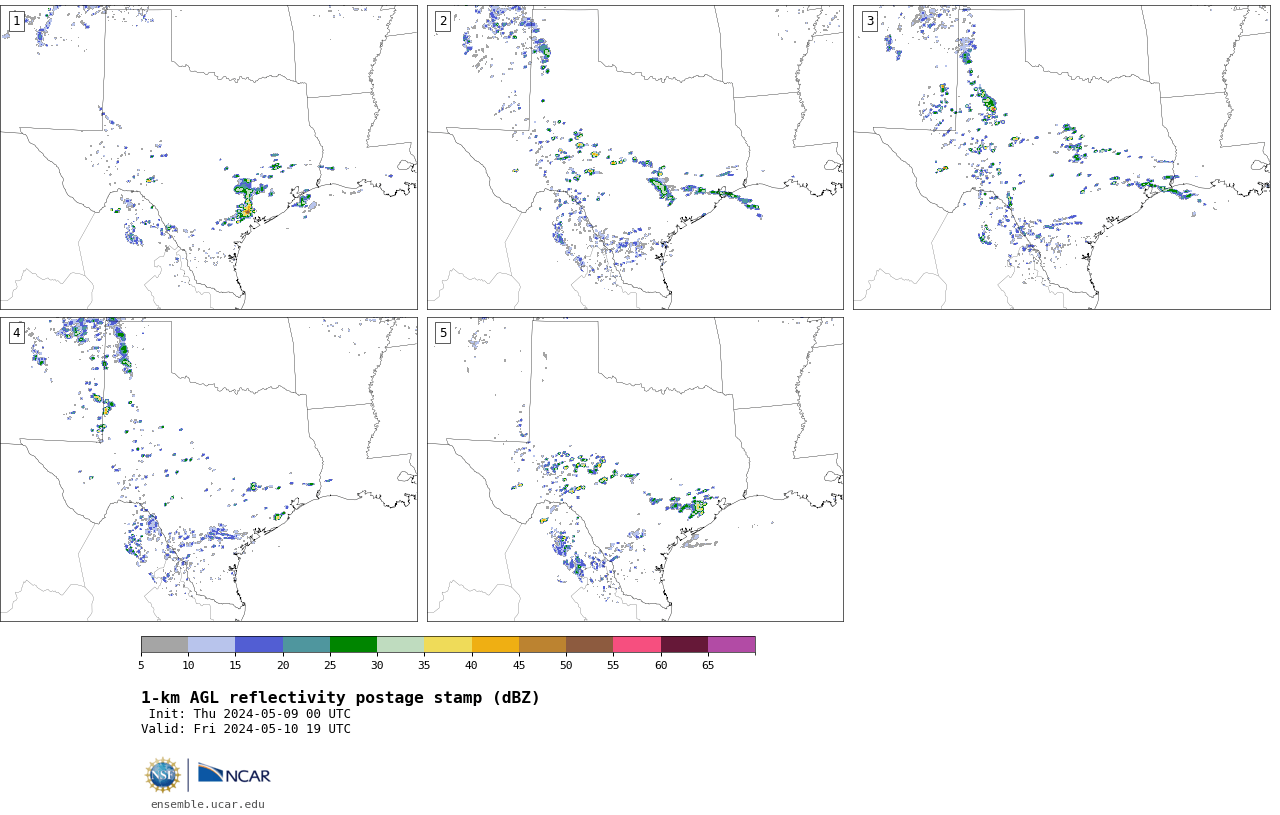Open ensemble member 3 postage stamp map
This screenshot has height=815, width=1280.
[1062, 157]
